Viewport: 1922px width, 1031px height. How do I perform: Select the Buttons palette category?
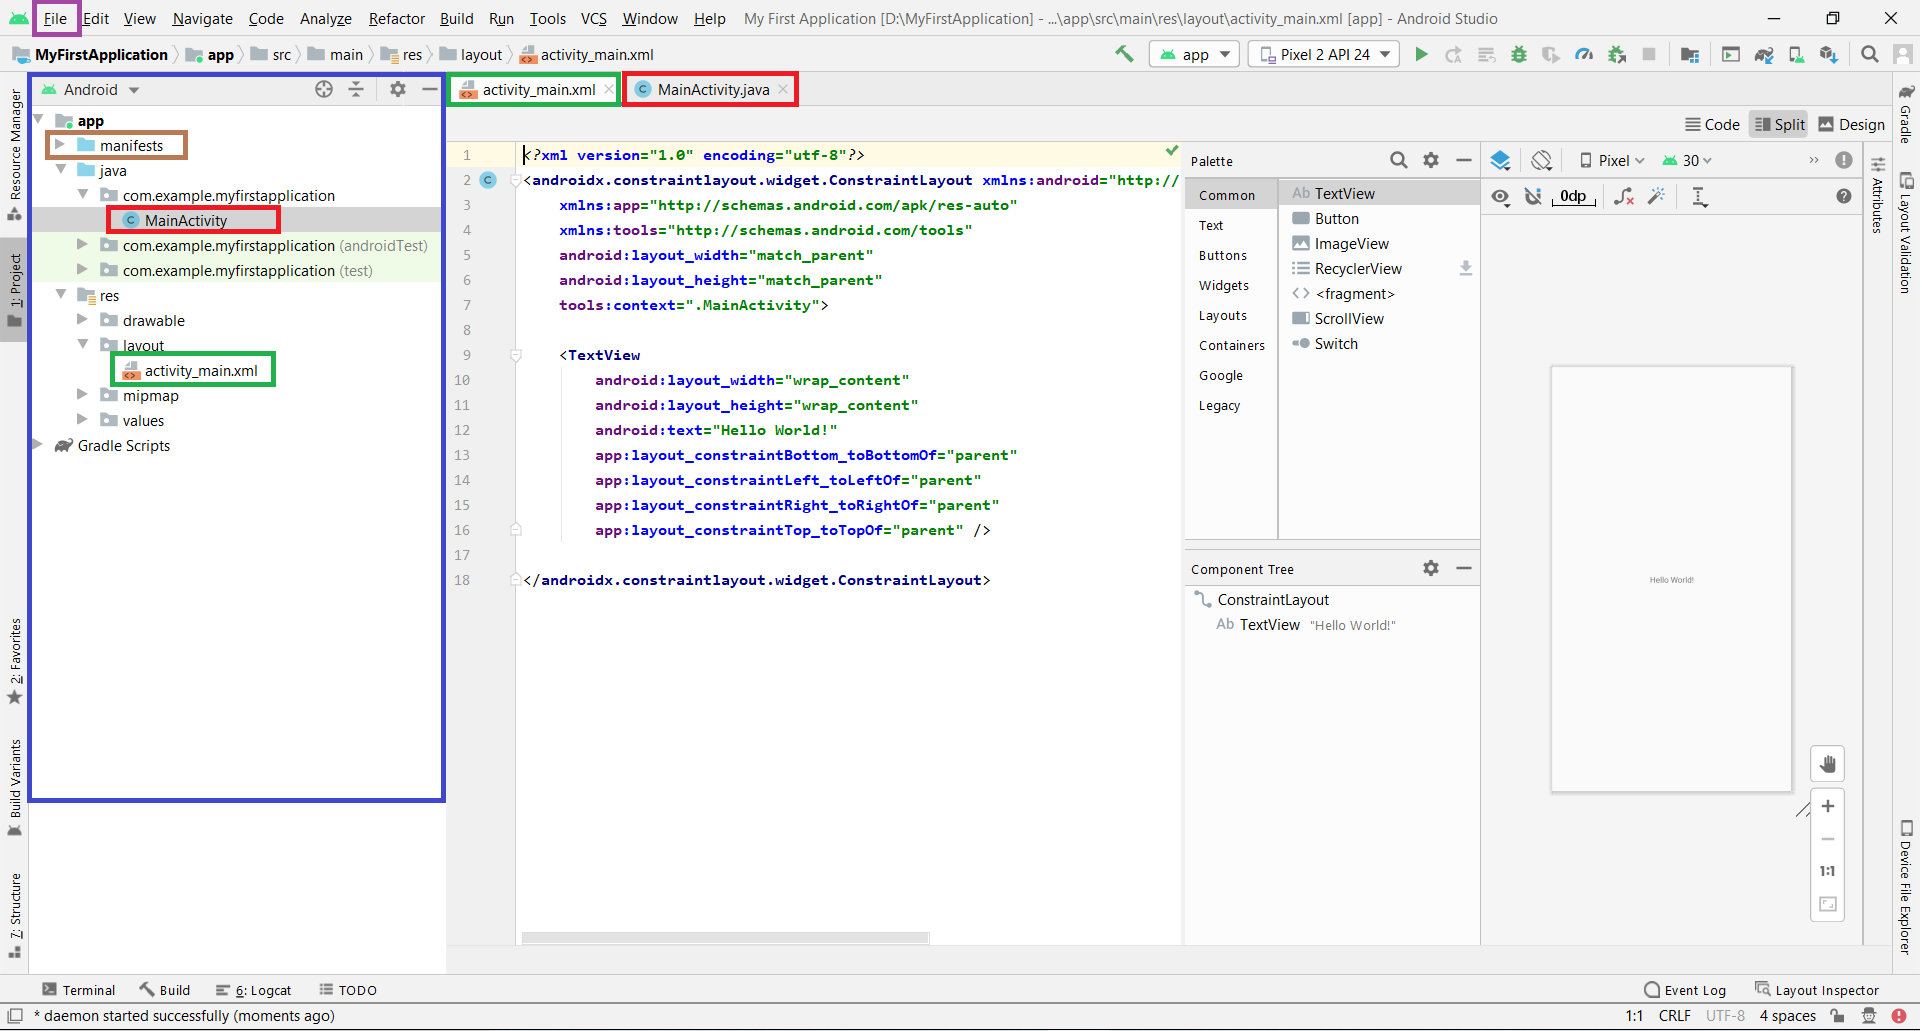pyautogui.click(x=1223, y=255)
